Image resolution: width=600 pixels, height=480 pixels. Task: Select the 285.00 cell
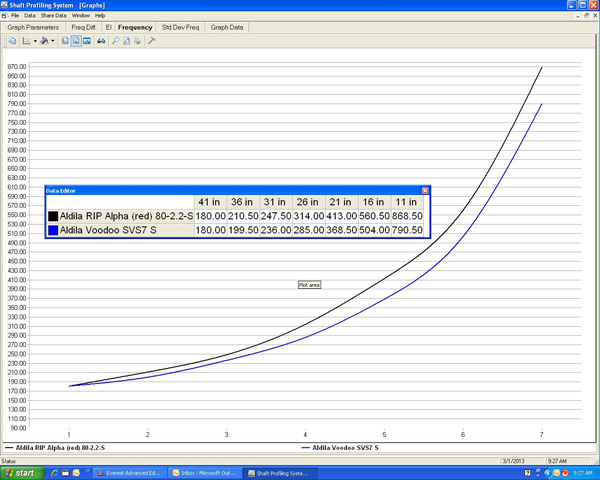[308, 230]
